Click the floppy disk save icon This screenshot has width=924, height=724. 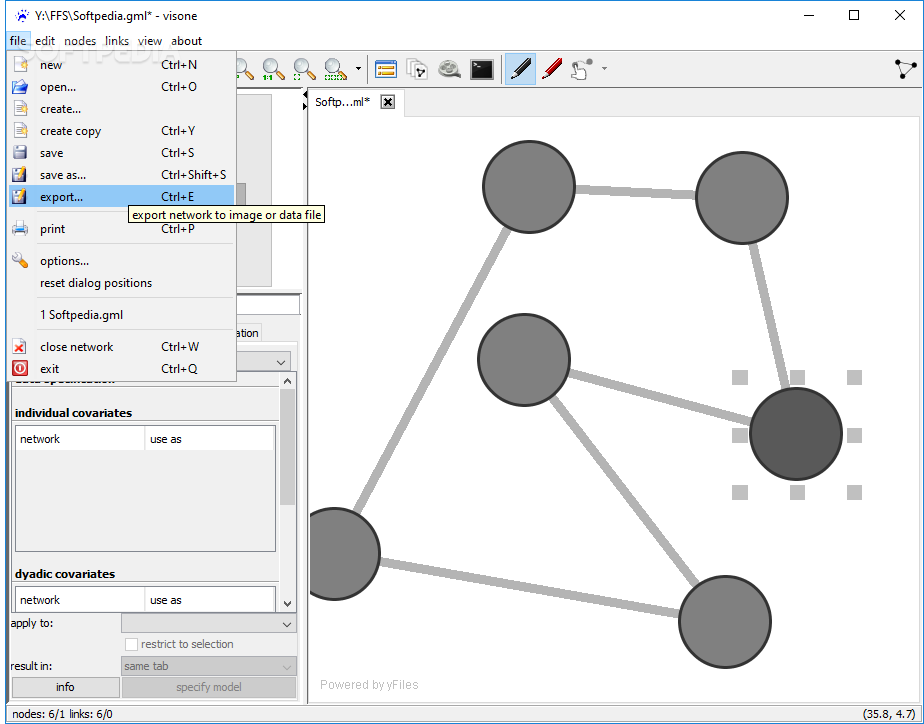point(20,153)
